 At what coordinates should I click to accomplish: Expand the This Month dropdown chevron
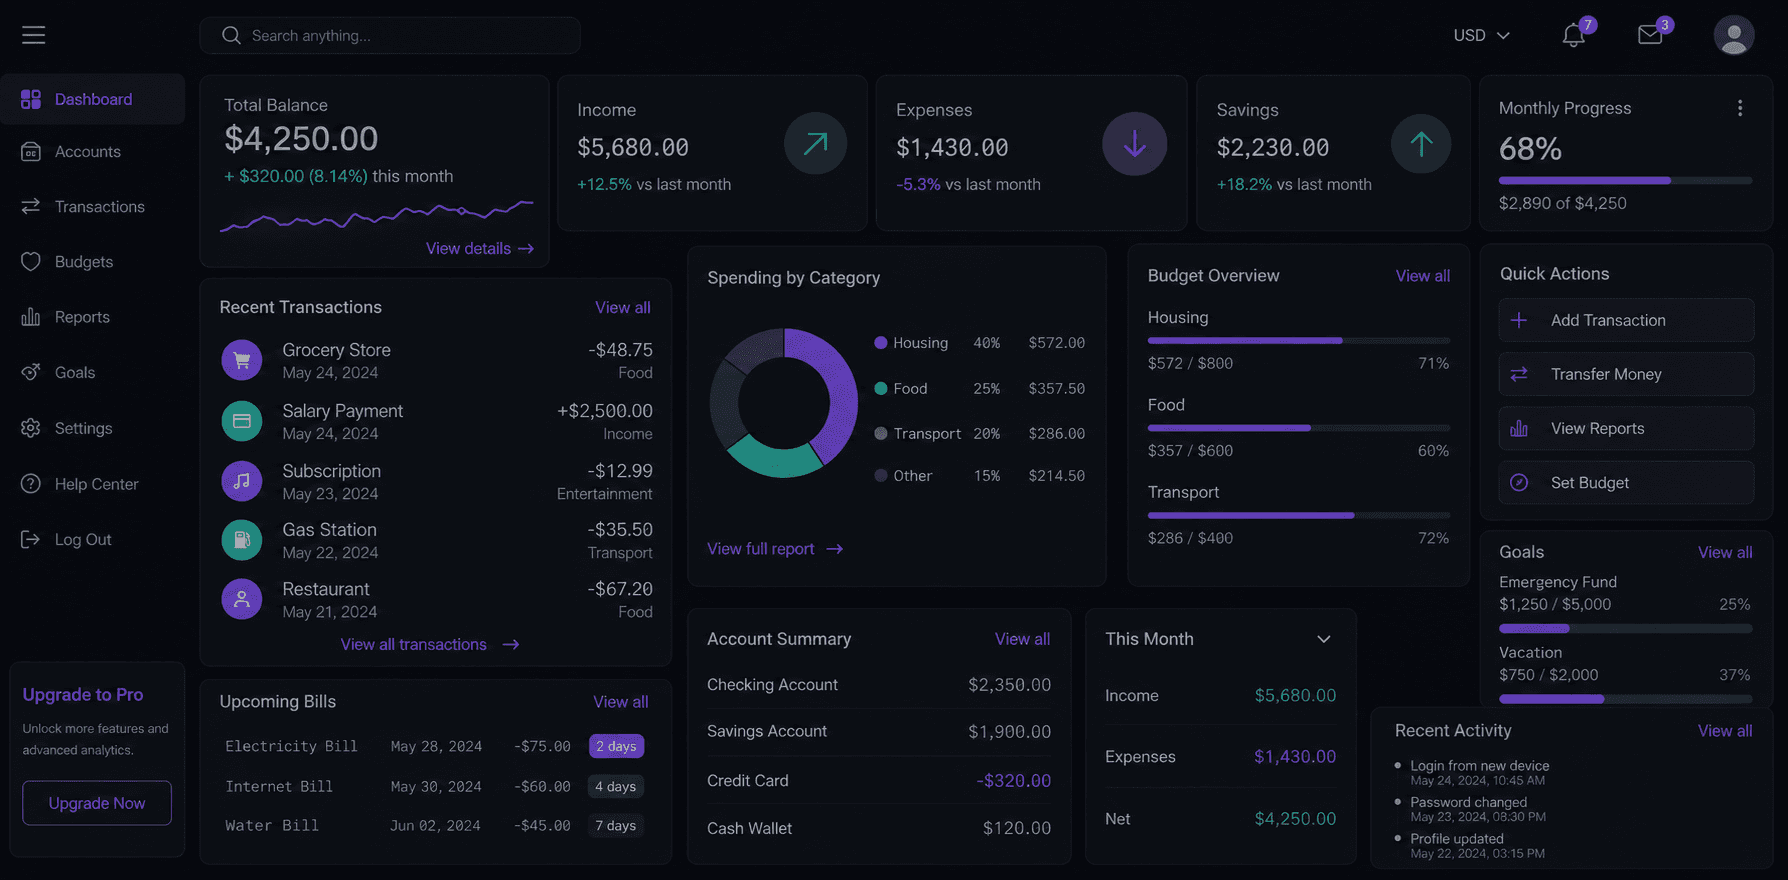tap(1324, 639)
